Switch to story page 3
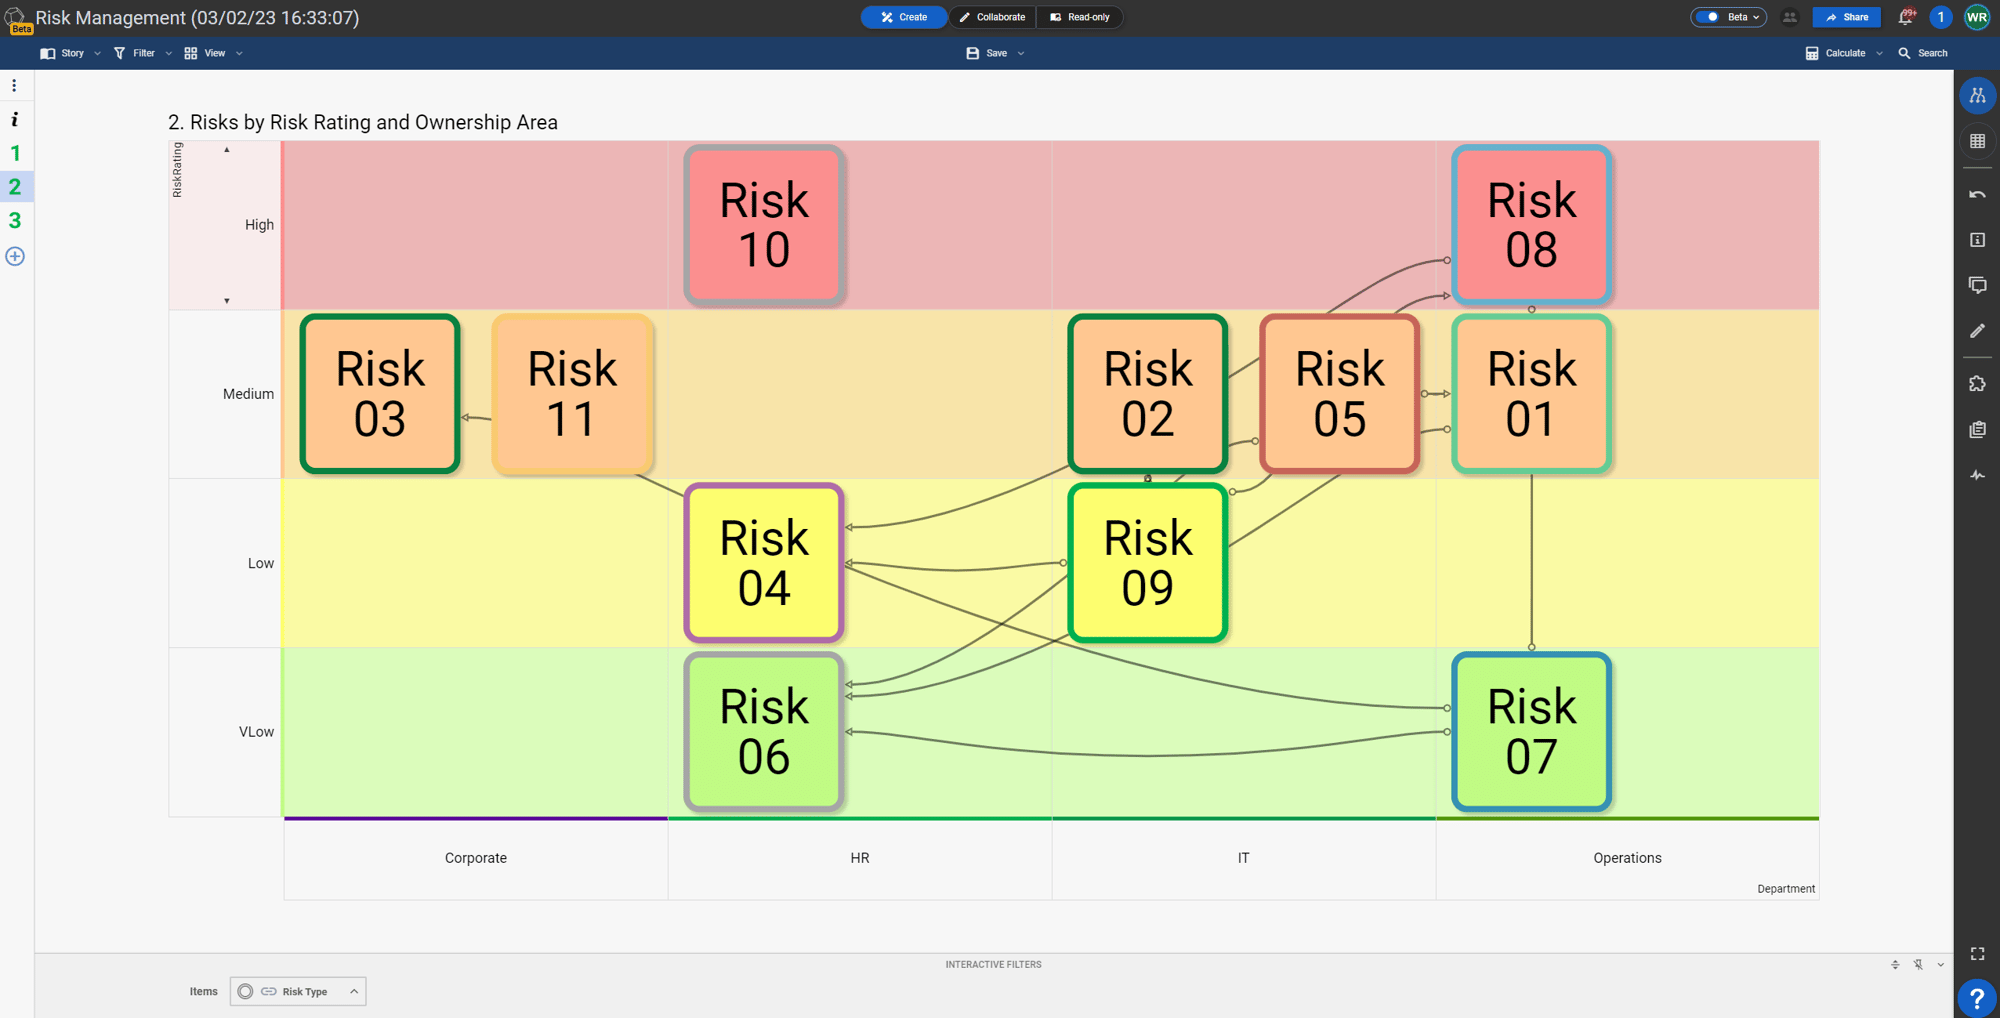 pos(15,220)
